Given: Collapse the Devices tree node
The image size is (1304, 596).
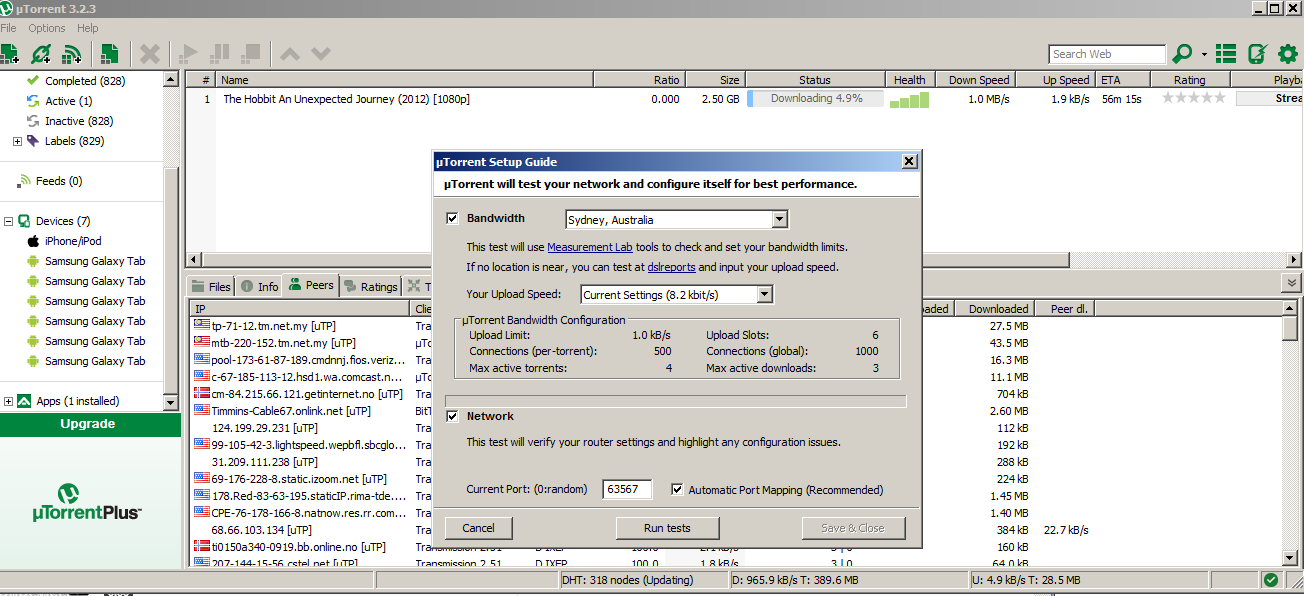Looking at the screenshot, I should 8,221.
